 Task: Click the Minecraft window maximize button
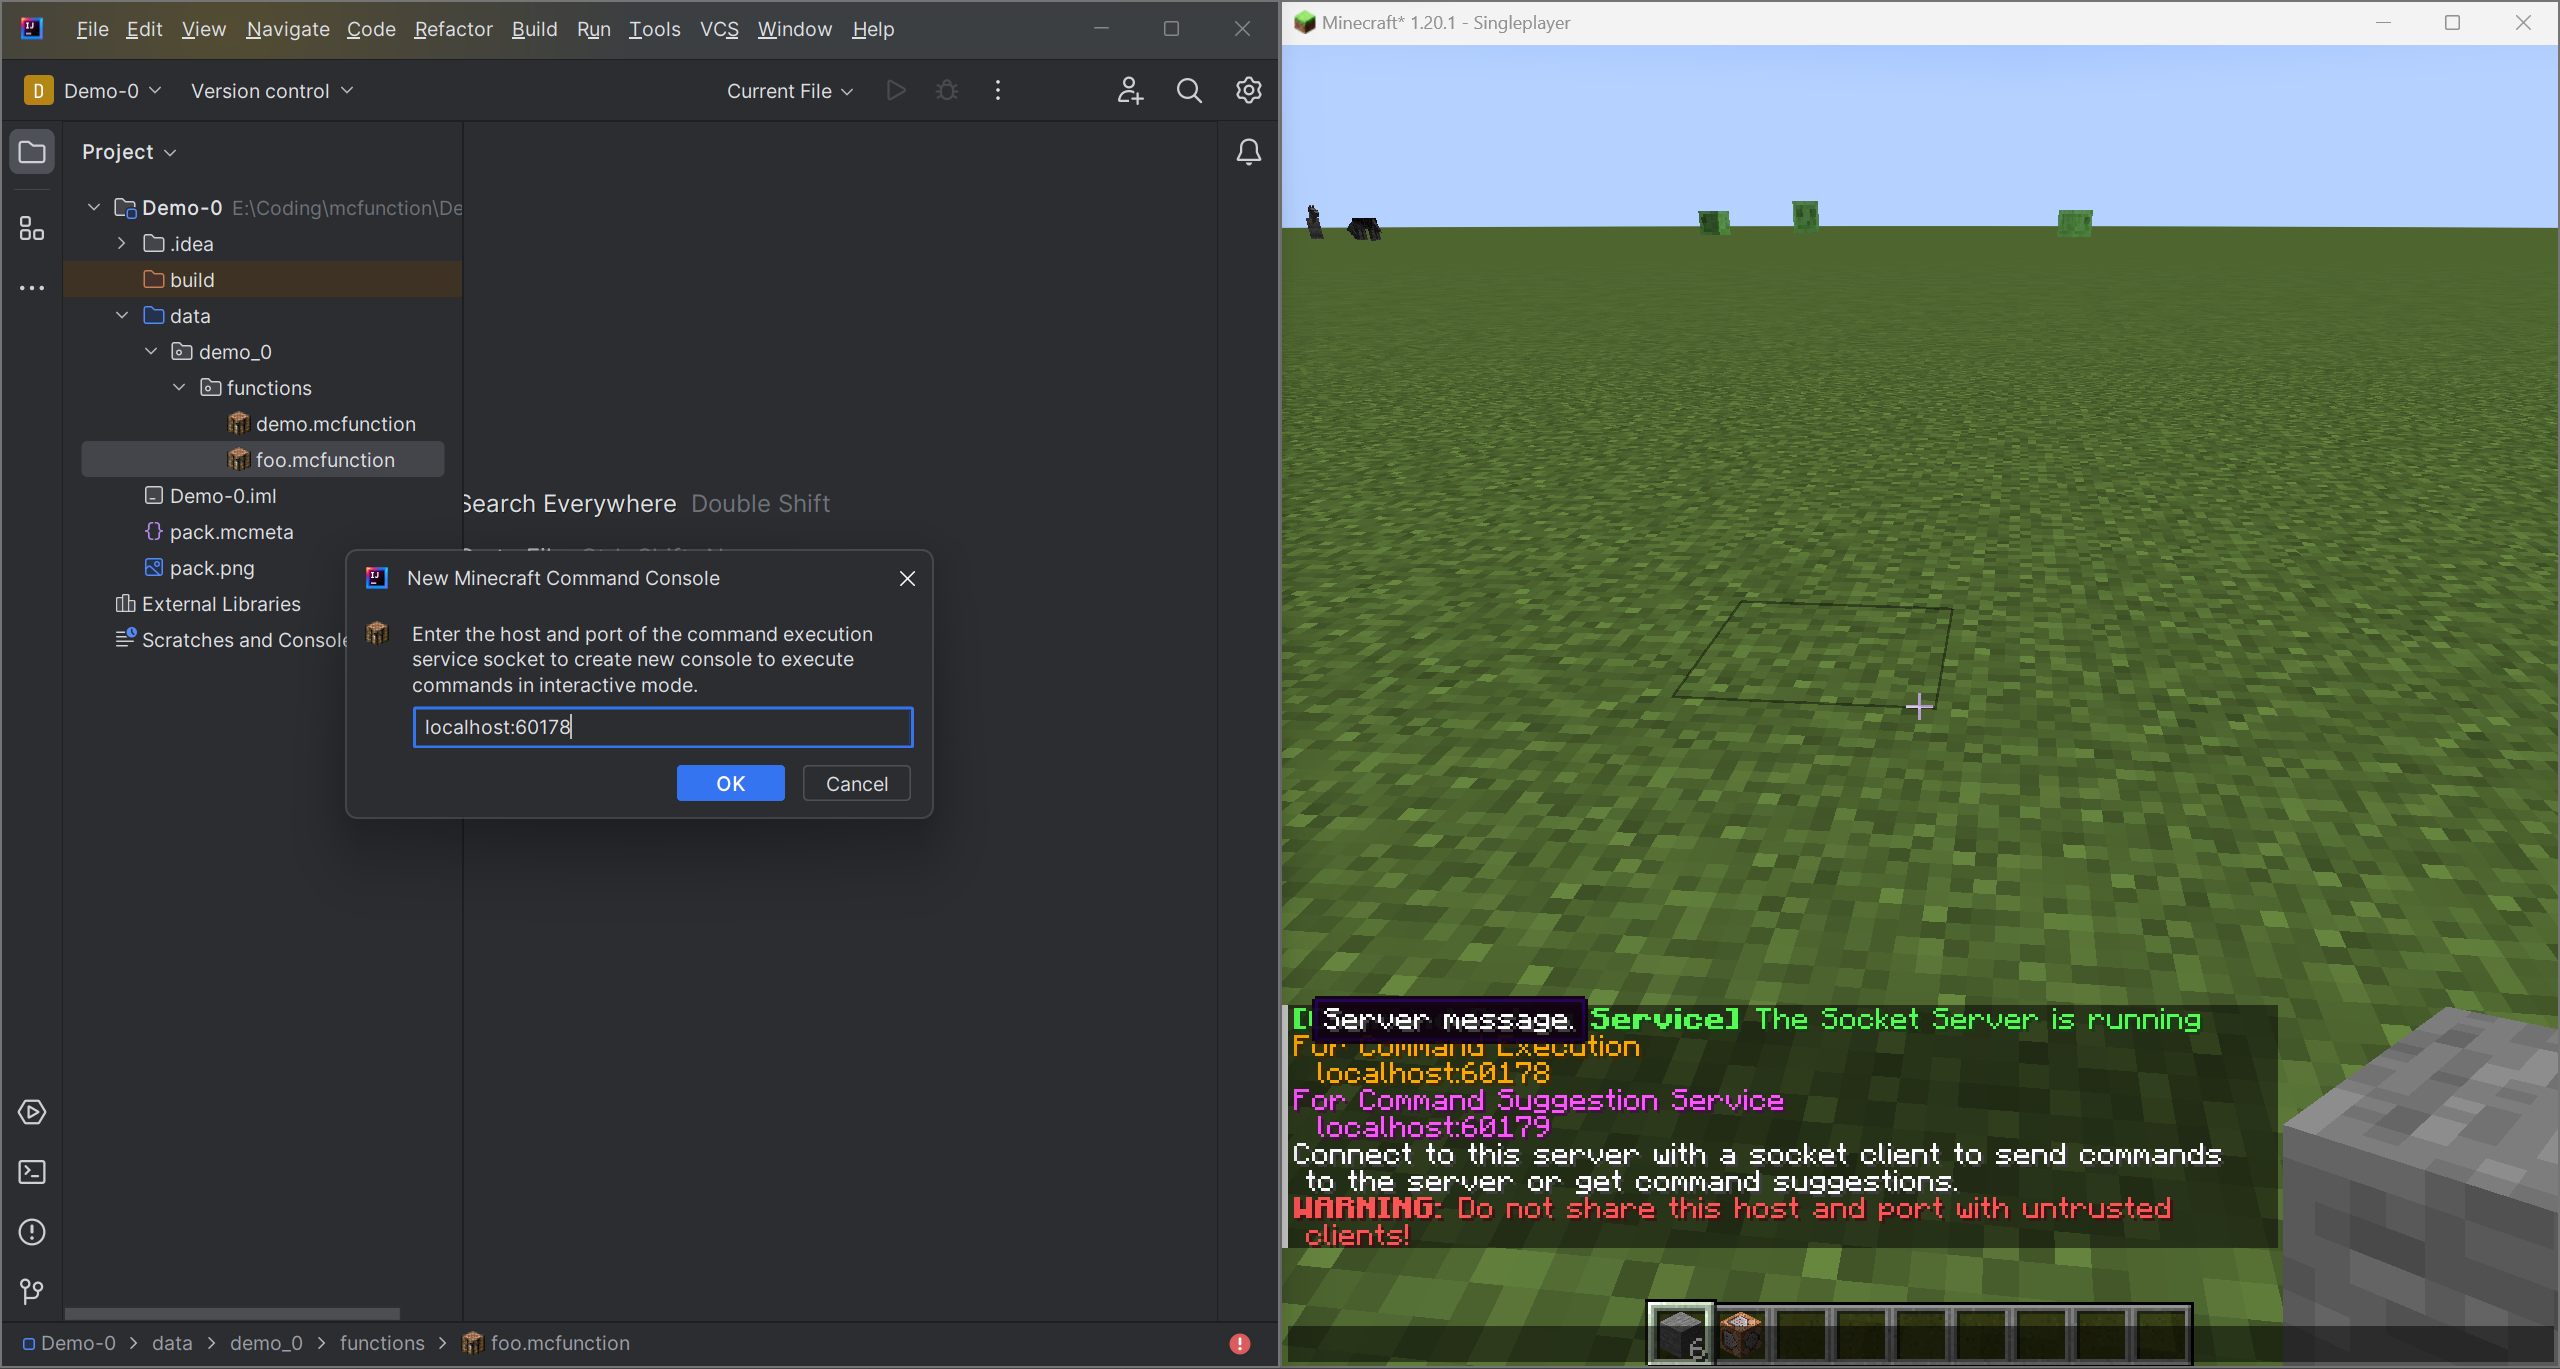coord(2452,23)
